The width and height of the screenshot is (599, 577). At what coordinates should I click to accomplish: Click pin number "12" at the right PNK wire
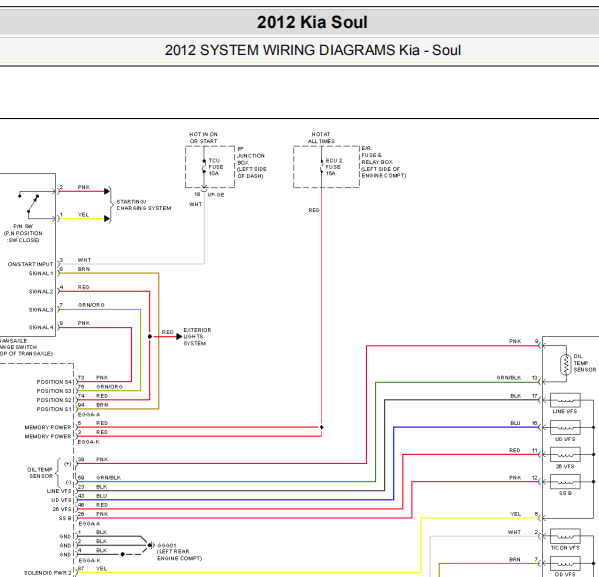(x=535, y=478)
